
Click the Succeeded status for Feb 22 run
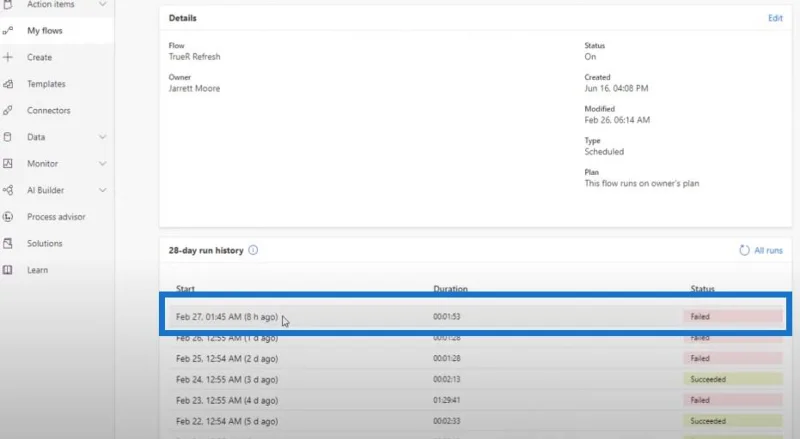tap(733, 421)
